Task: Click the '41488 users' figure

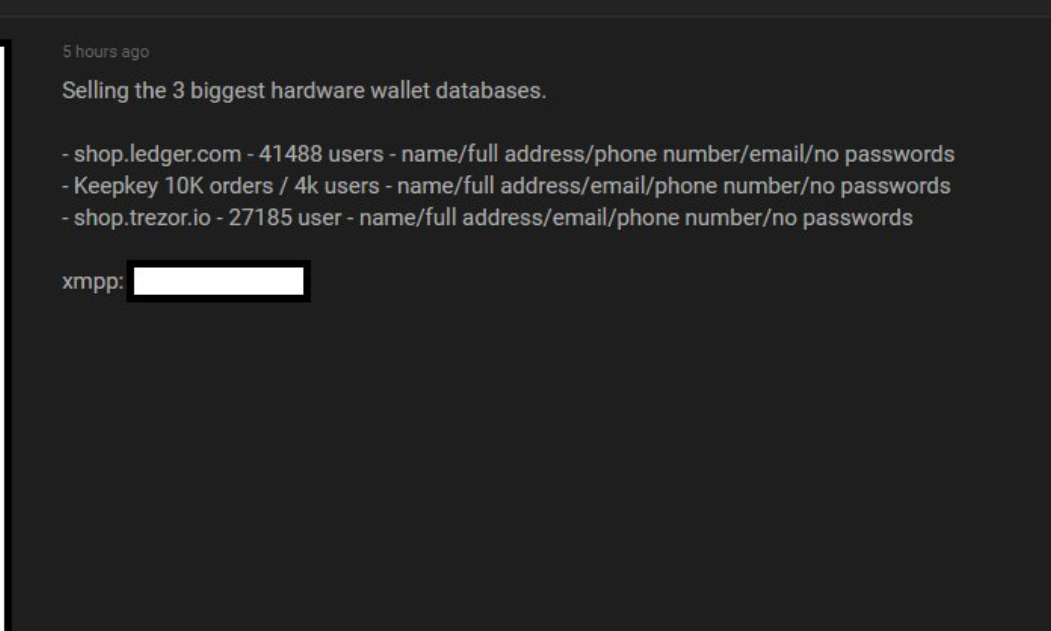Action: [x=321, y=154]
